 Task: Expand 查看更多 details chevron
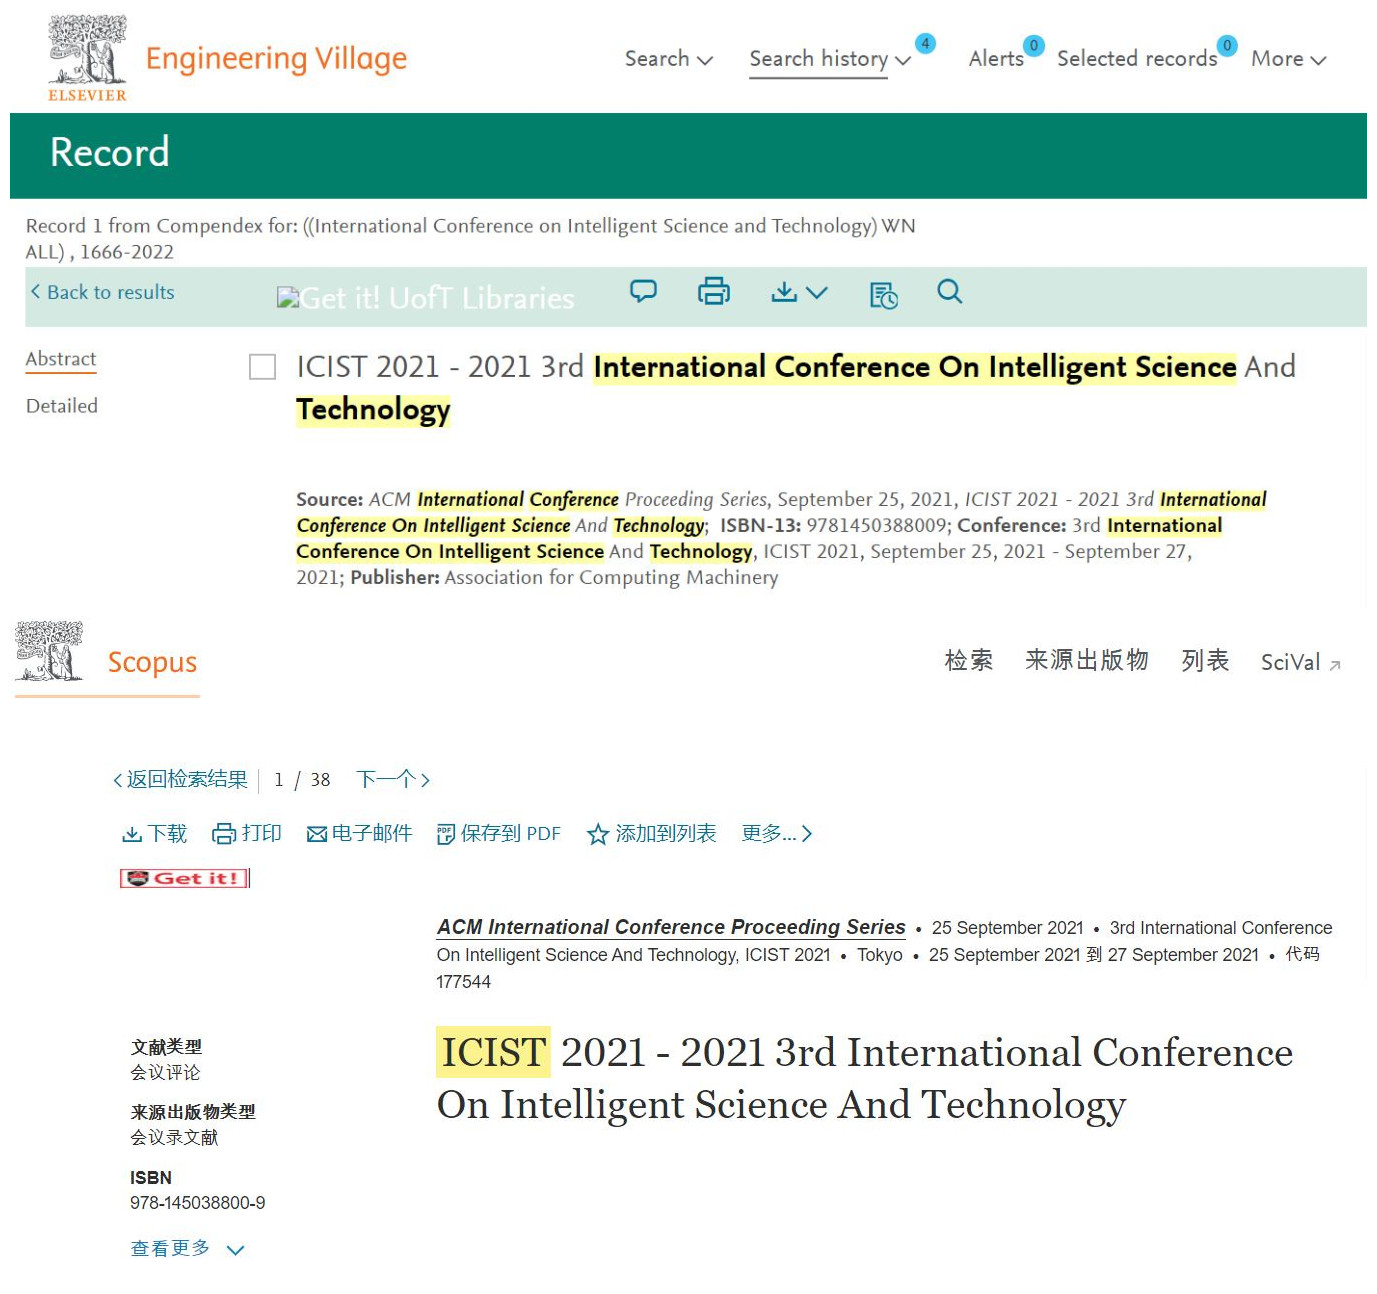click(236, 1250)
